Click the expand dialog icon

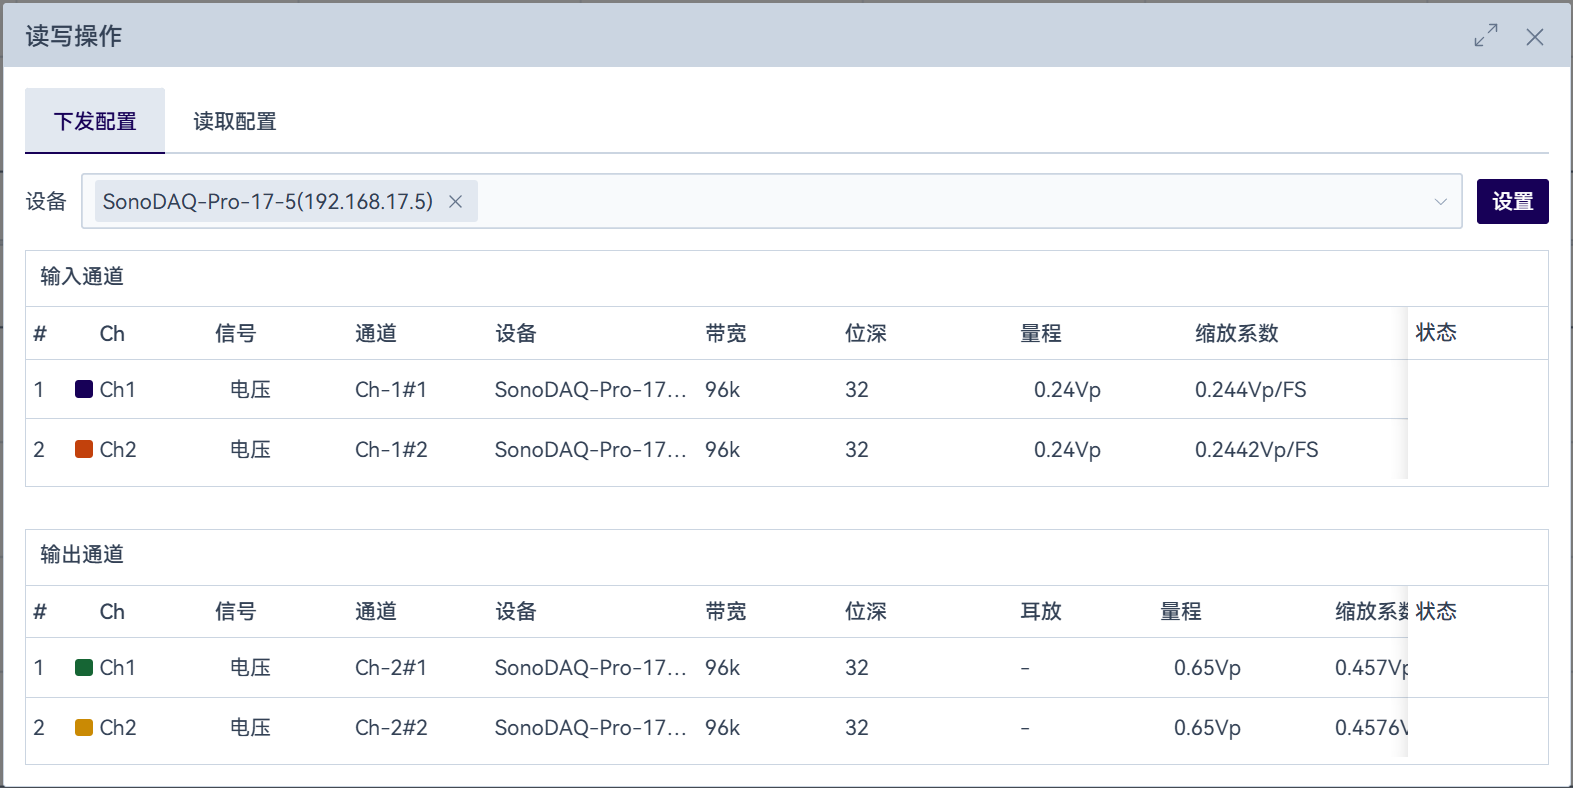pos(1486,36)
